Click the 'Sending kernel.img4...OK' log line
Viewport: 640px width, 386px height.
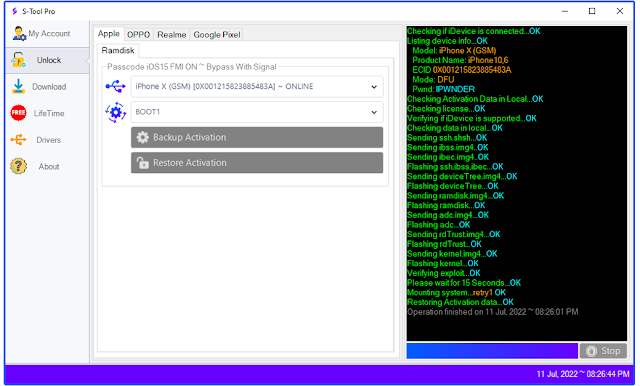coord(452,254)
